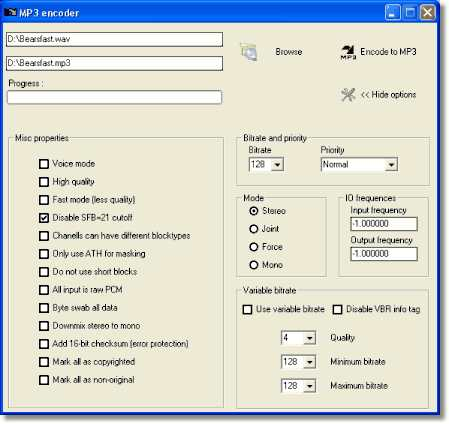
Task: Select Force mode option
Action: 254,247
